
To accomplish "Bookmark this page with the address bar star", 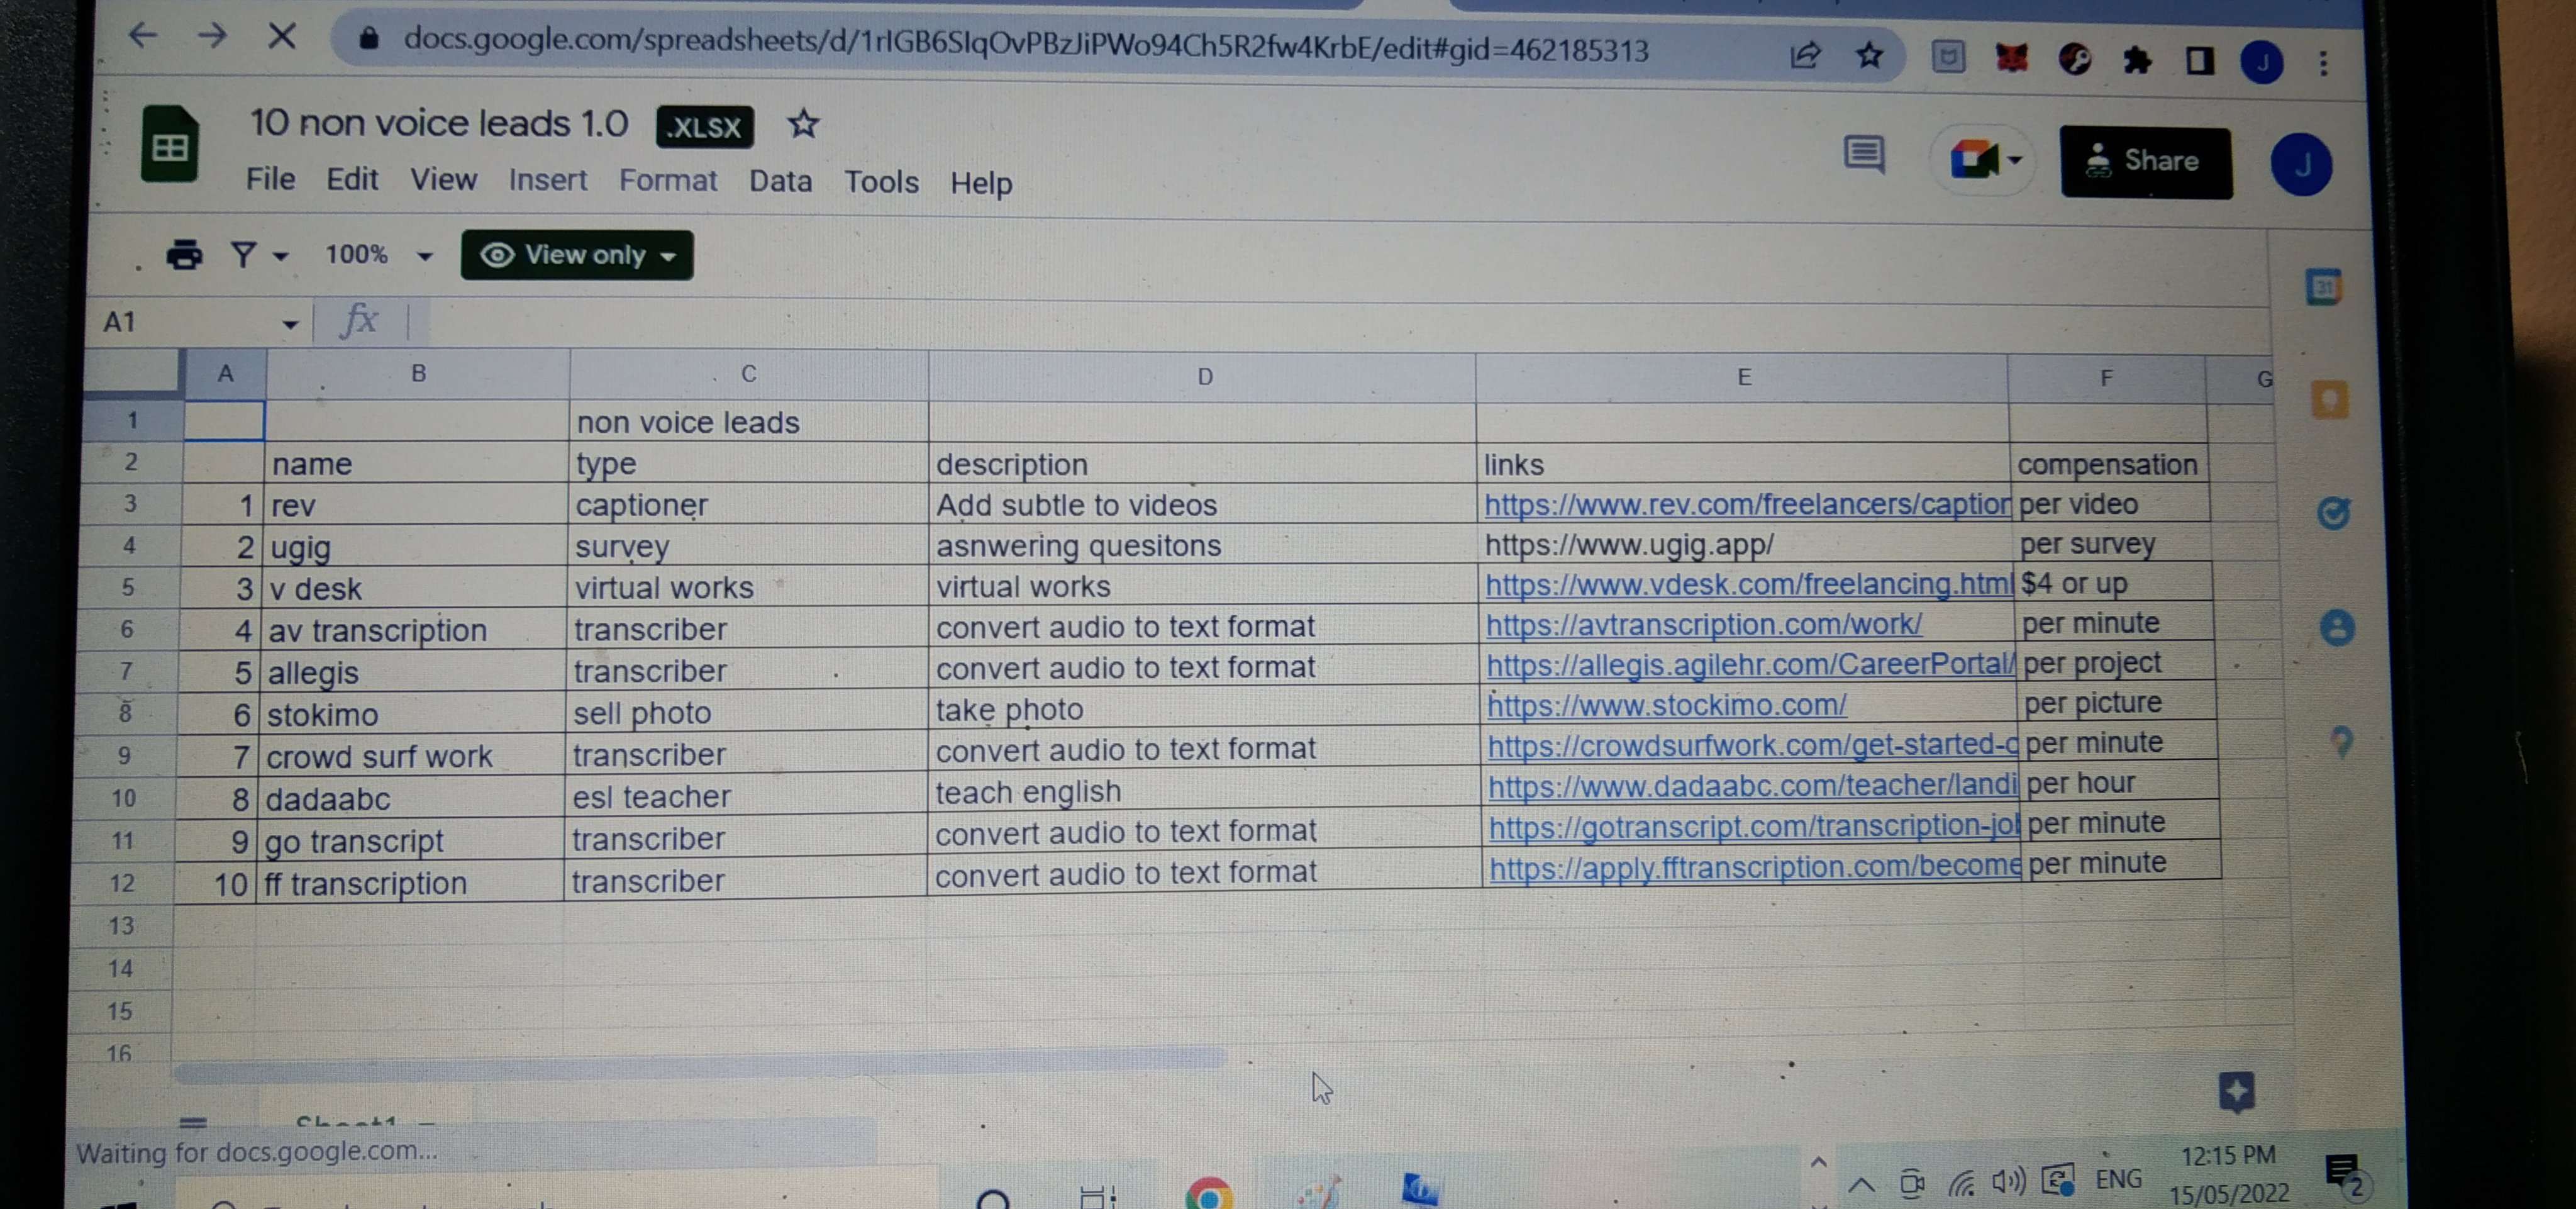I will point(1869,55).
